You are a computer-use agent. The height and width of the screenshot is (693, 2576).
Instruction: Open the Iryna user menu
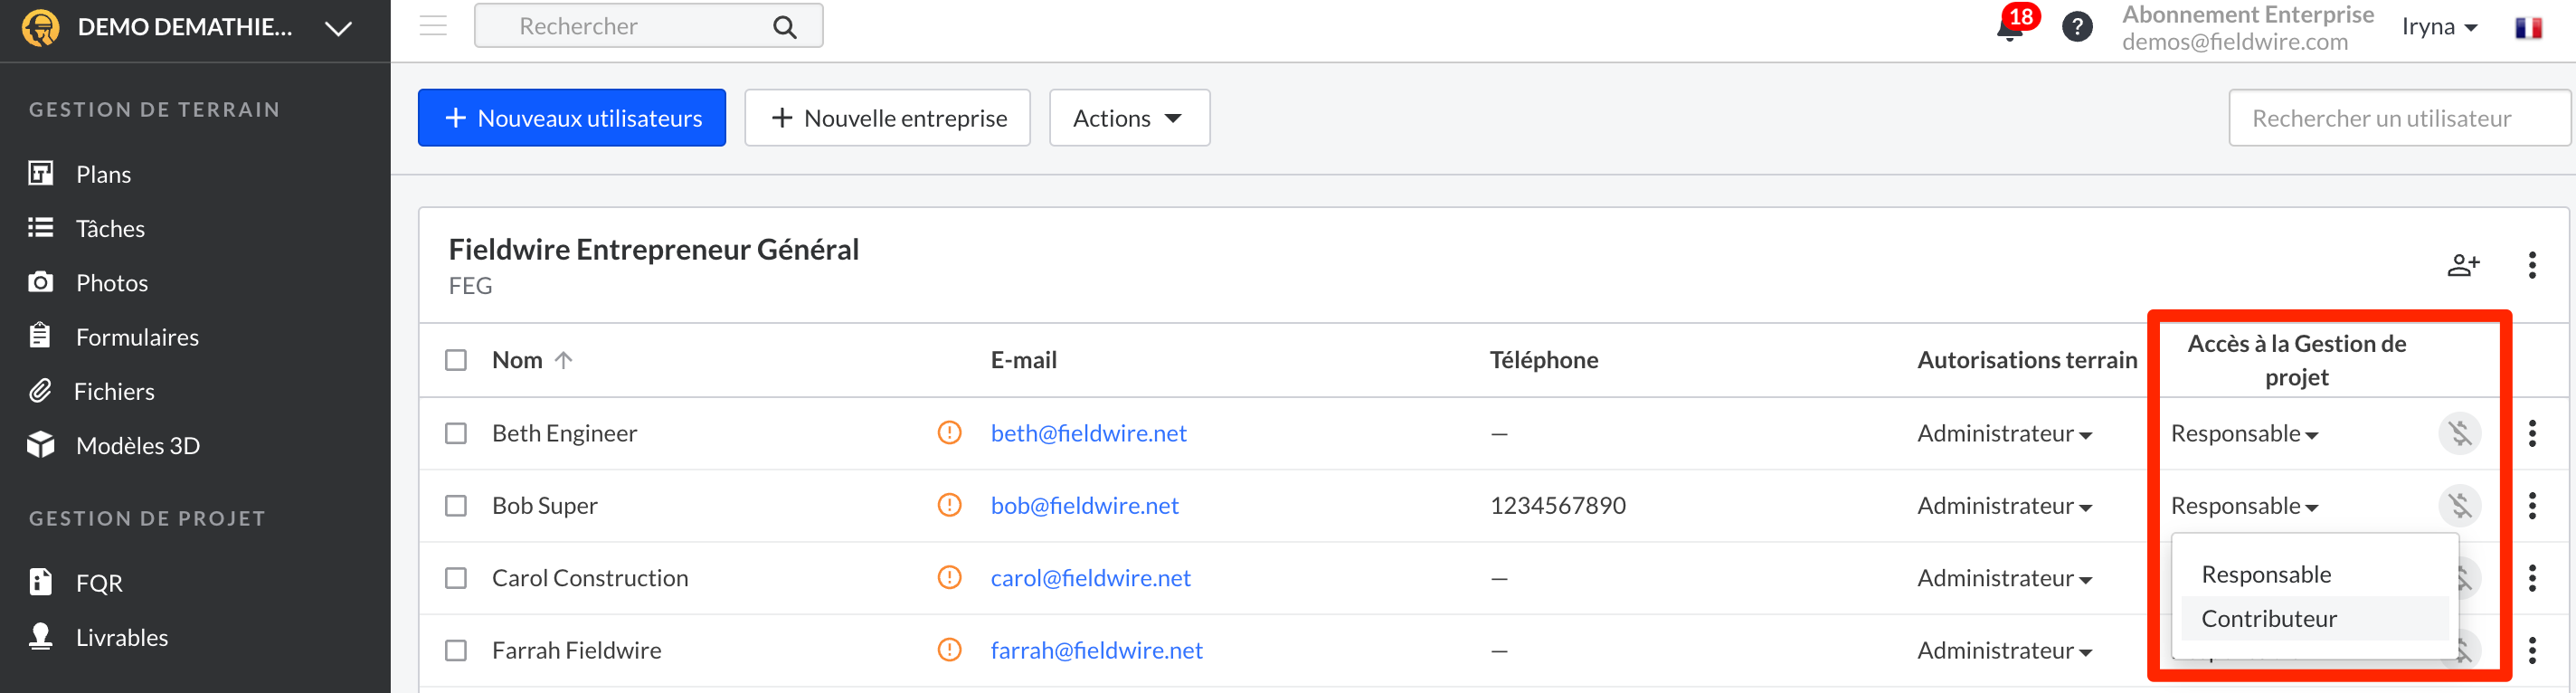tap(2439, 27)
